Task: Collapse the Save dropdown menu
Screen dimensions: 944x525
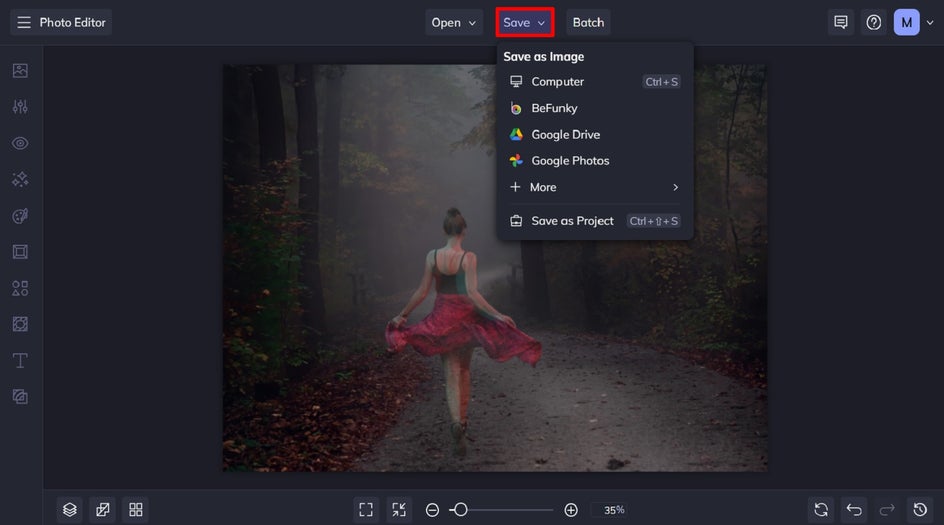Action: [x=524, y=22]
